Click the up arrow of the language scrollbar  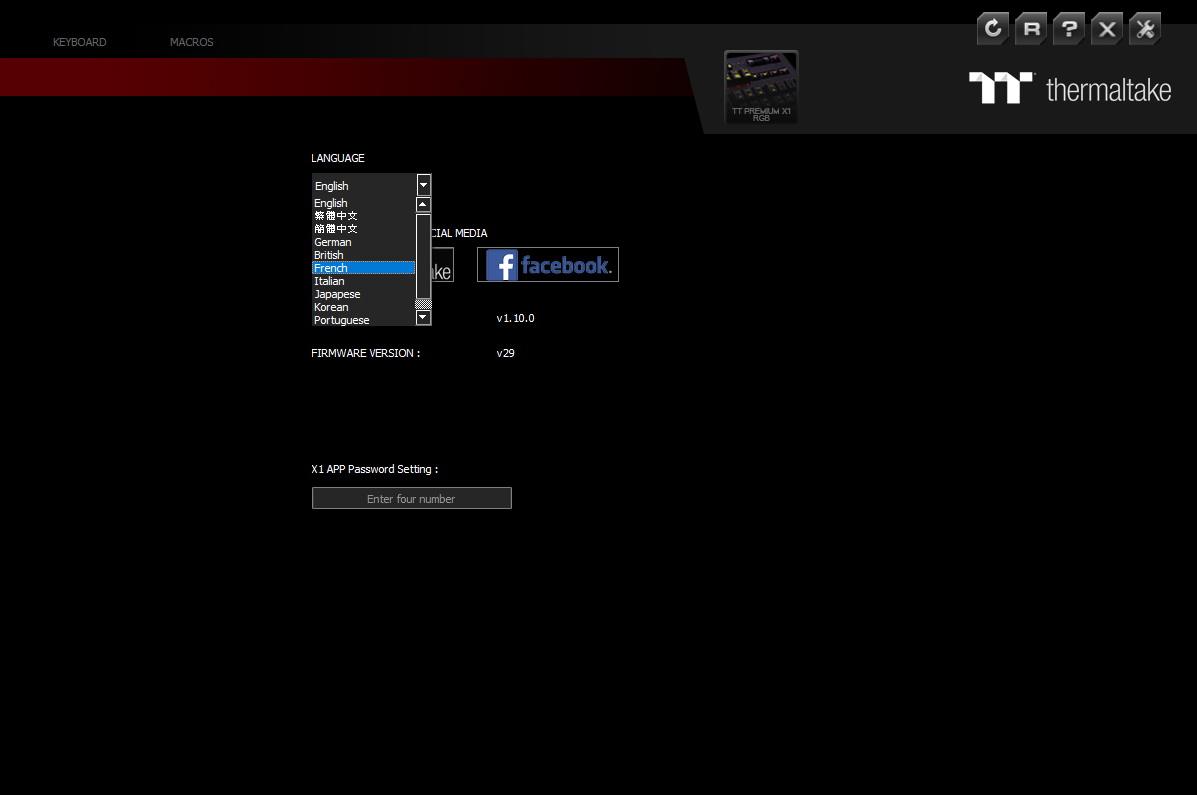coord(422,204)
